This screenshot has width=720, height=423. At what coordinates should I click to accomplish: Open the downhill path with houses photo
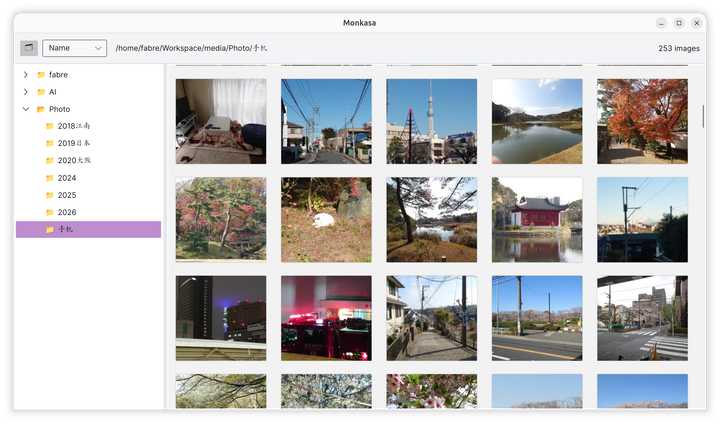coord(432,318)
